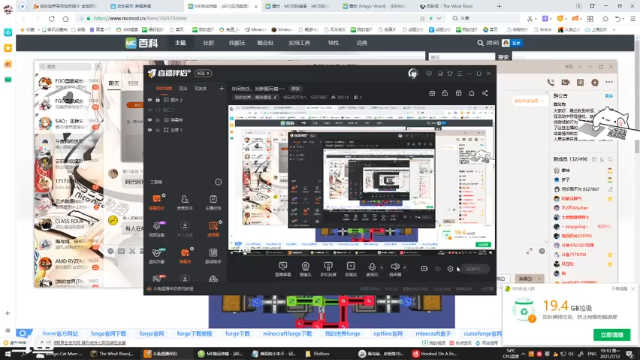640x360 pixels.
Task: Click the share icon at the top right of the stream panel
Action: [485, 93]
